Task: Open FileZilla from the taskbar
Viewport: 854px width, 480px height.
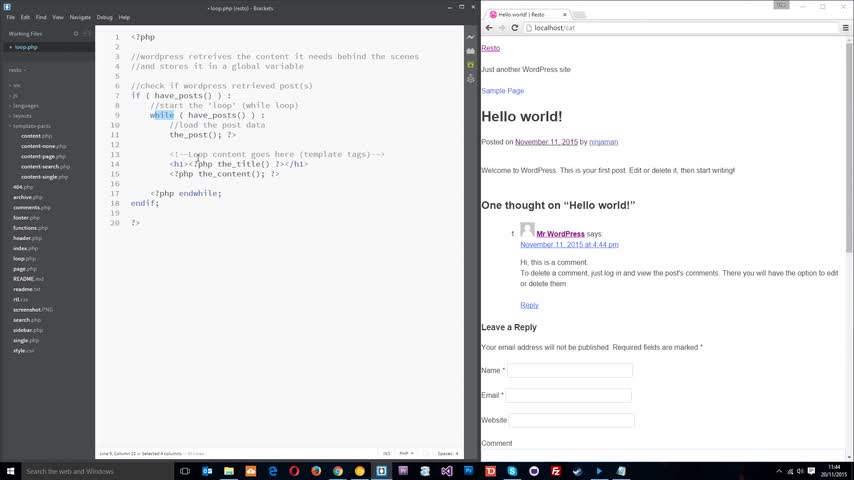Action: coord(556,471)
